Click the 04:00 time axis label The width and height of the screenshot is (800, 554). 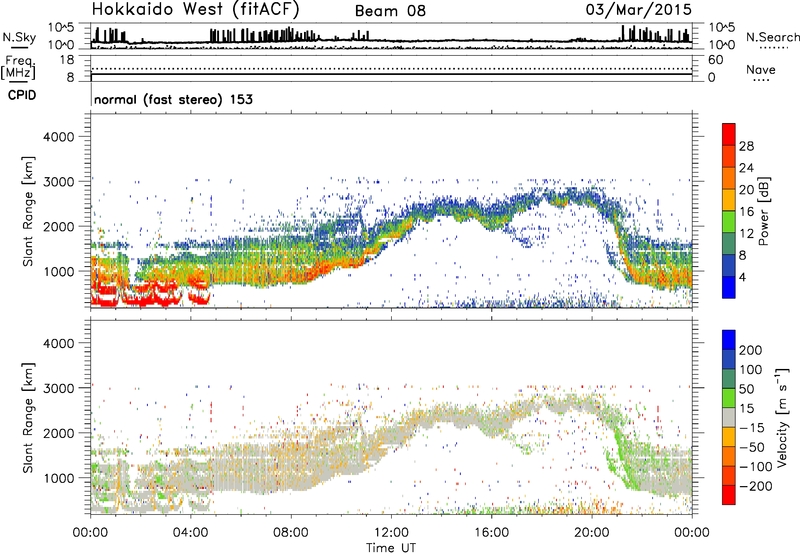[191, 533]
